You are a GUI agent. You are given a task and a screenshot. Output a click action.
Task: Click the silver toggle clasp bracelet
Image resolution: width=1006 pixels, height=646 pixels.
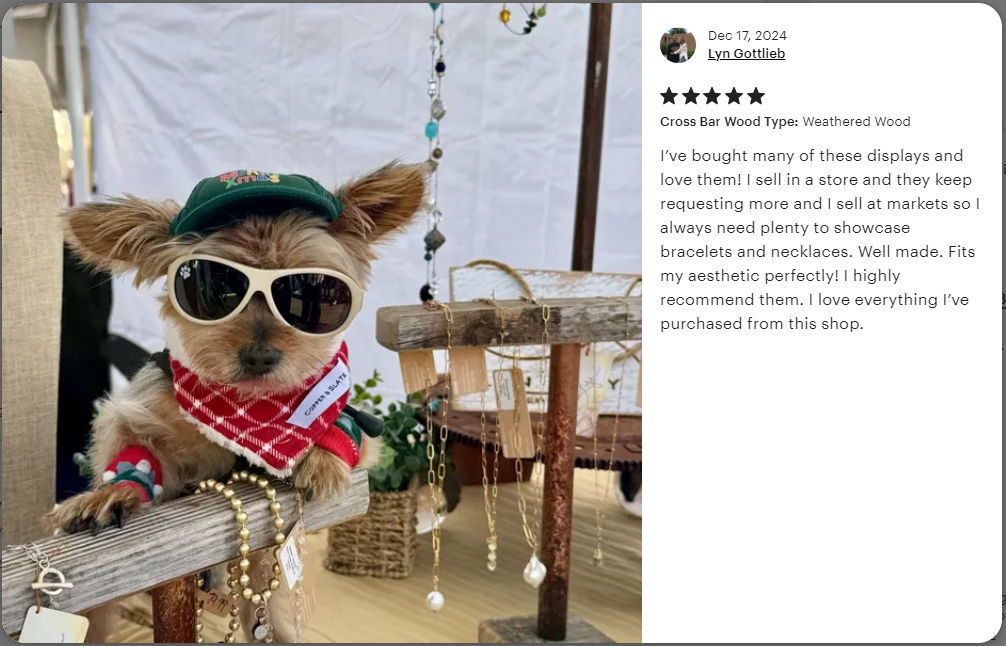pyautogui.click(x=50, y=579)
